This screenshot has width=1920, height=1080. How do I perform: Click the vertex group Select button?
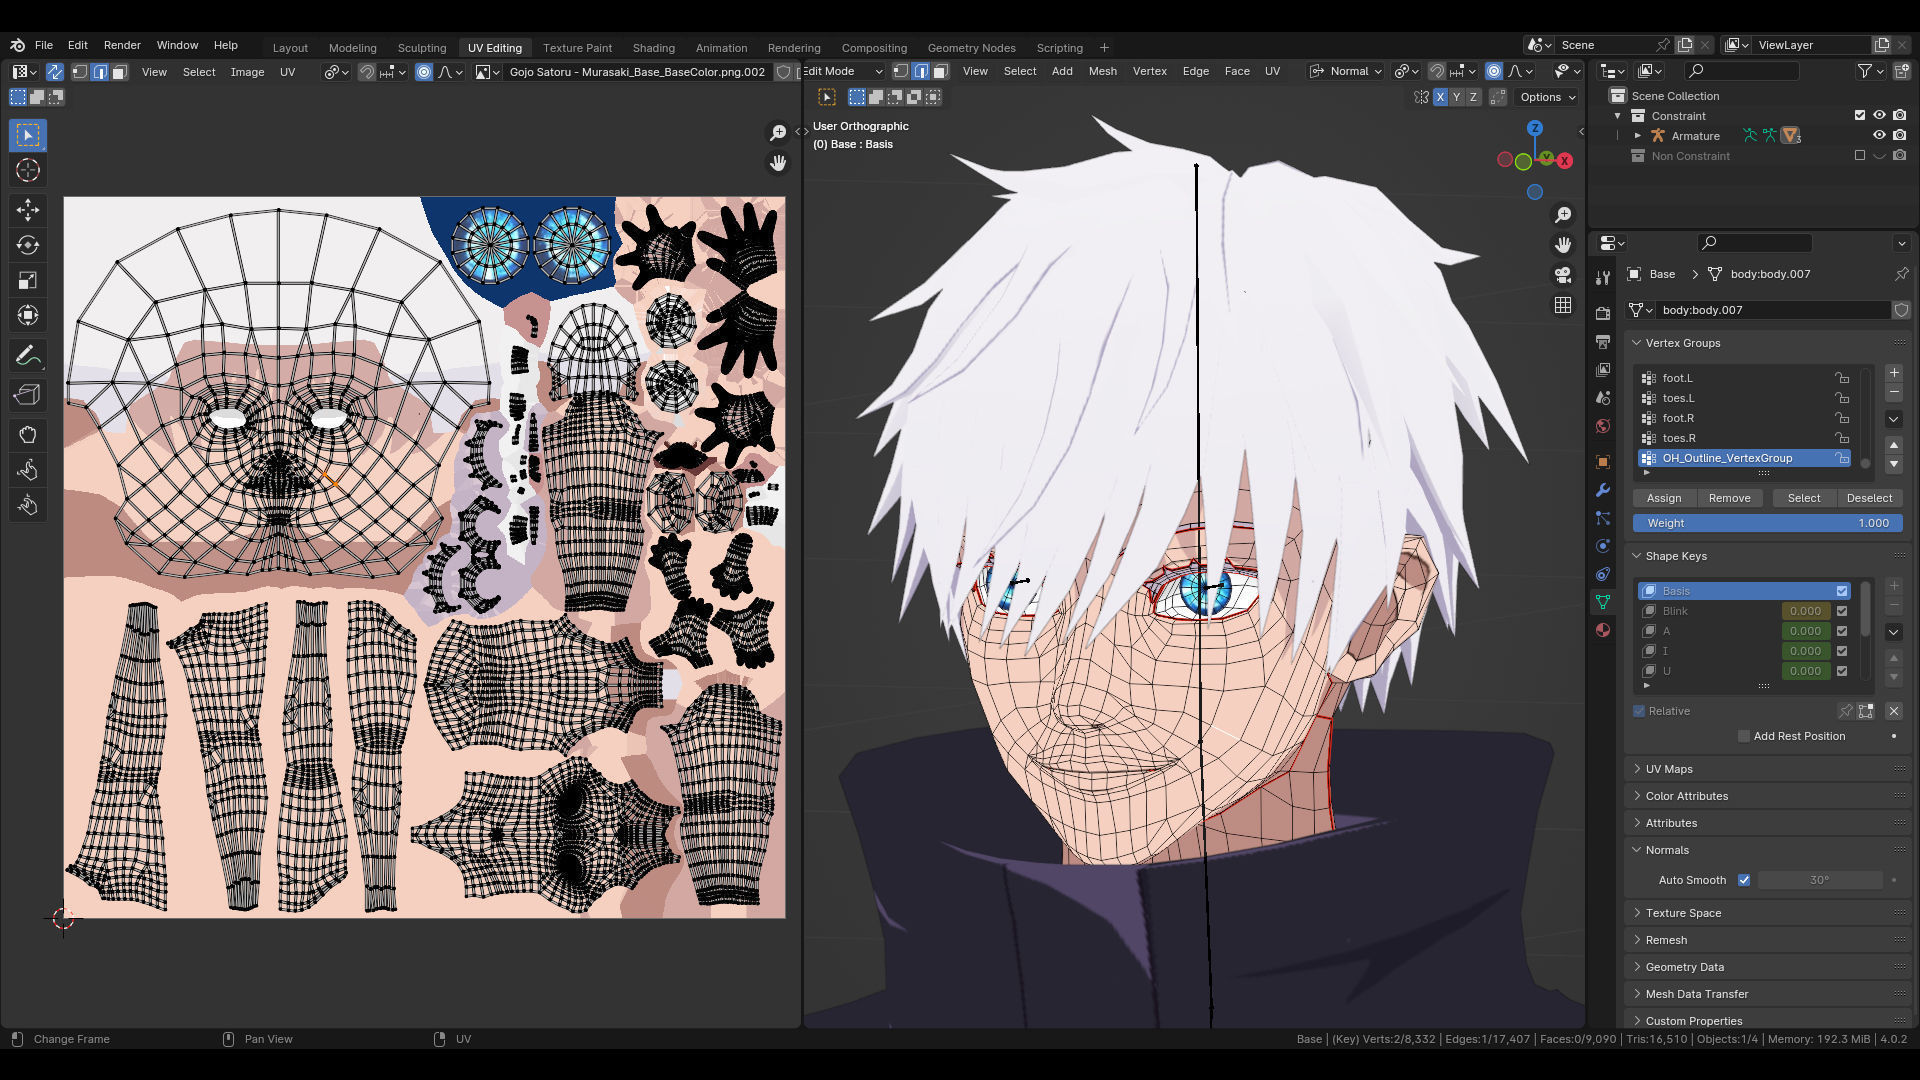(1804, 498)
